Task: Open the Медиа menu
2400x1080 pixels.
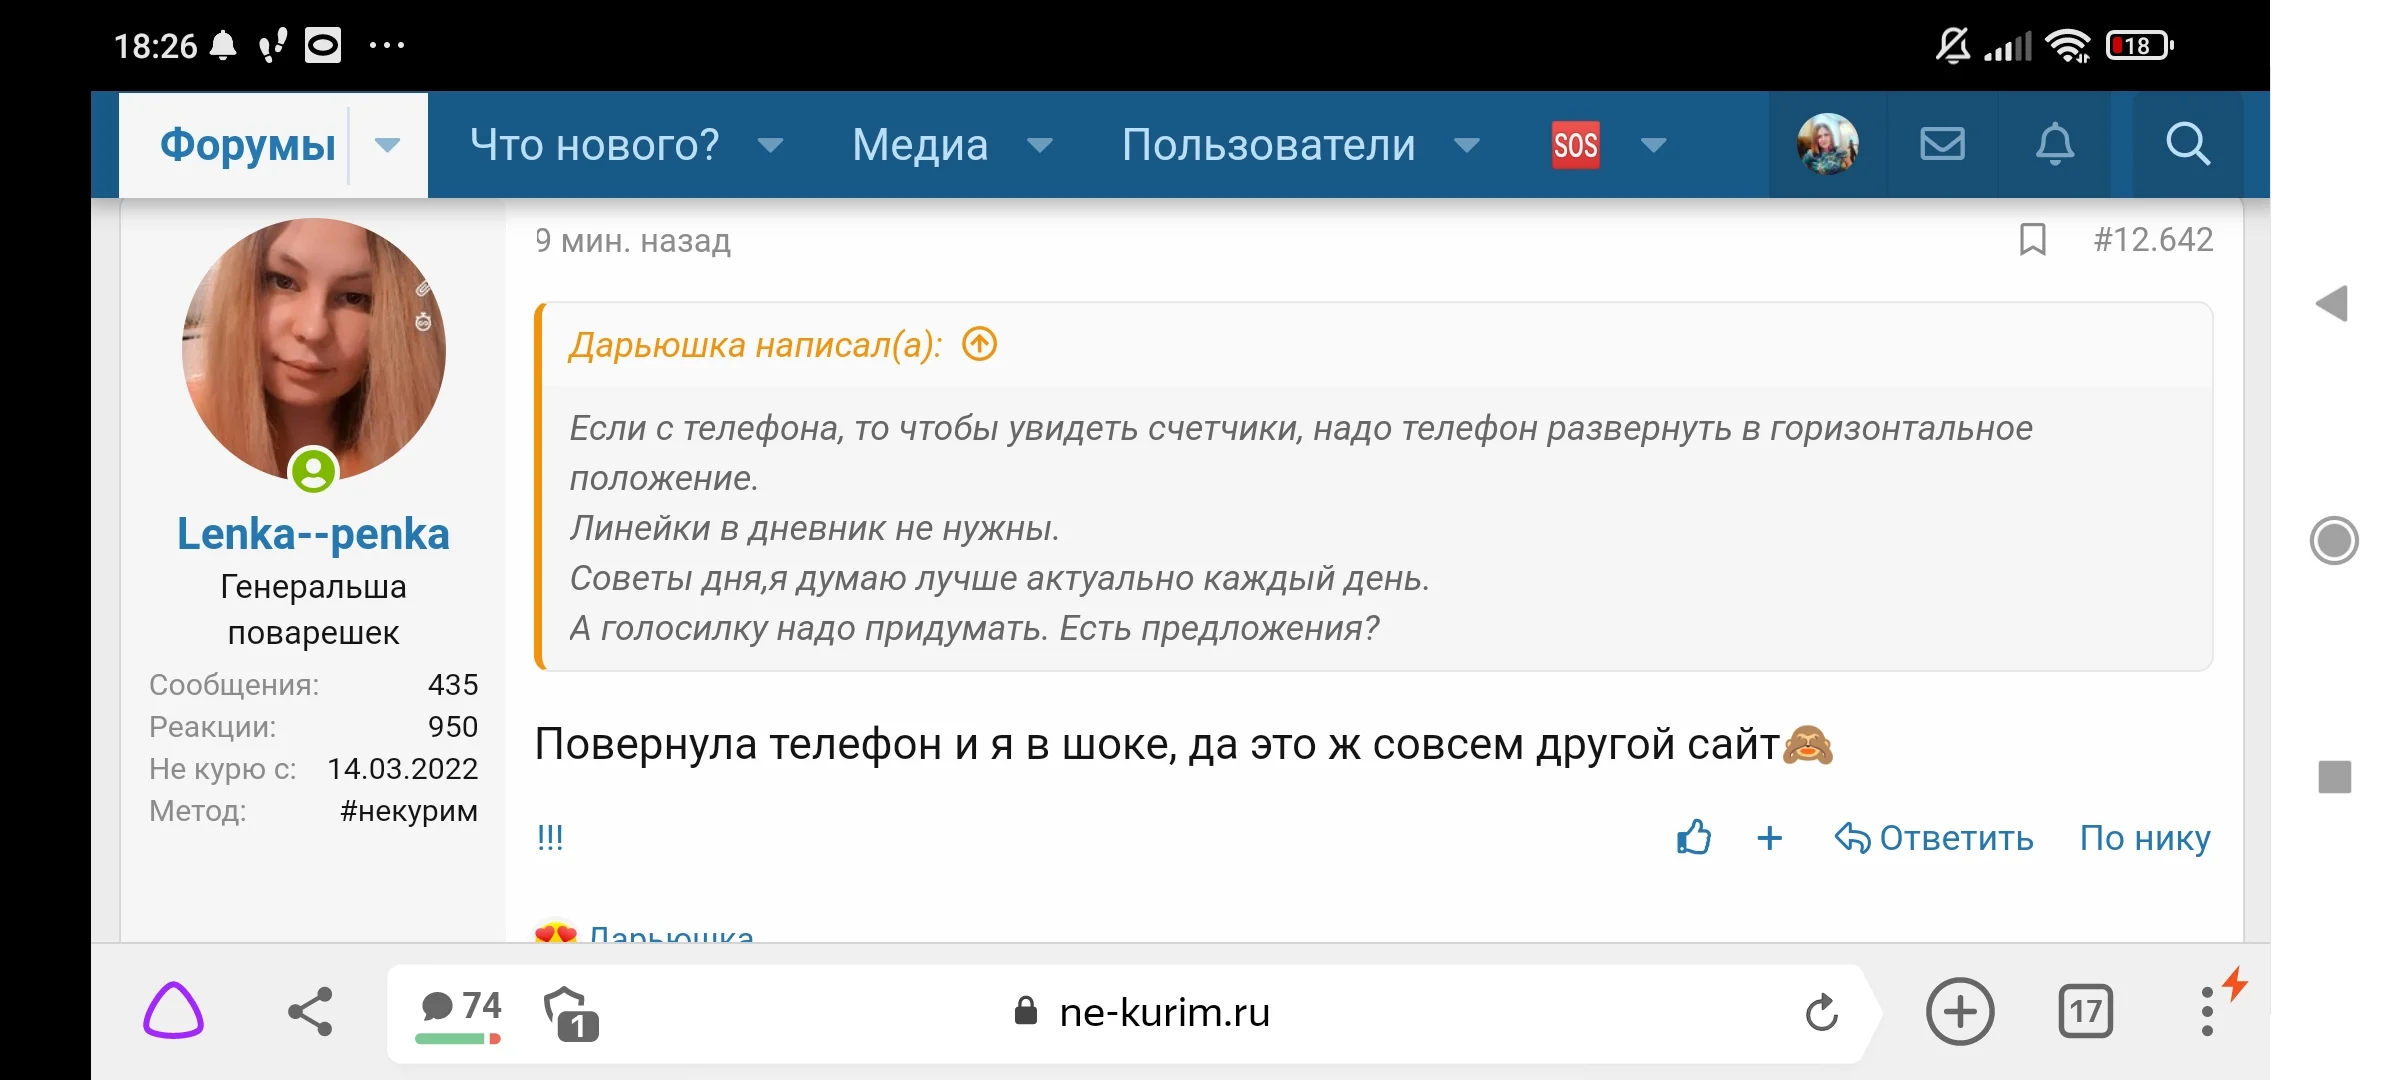Action: pos(919,145)
